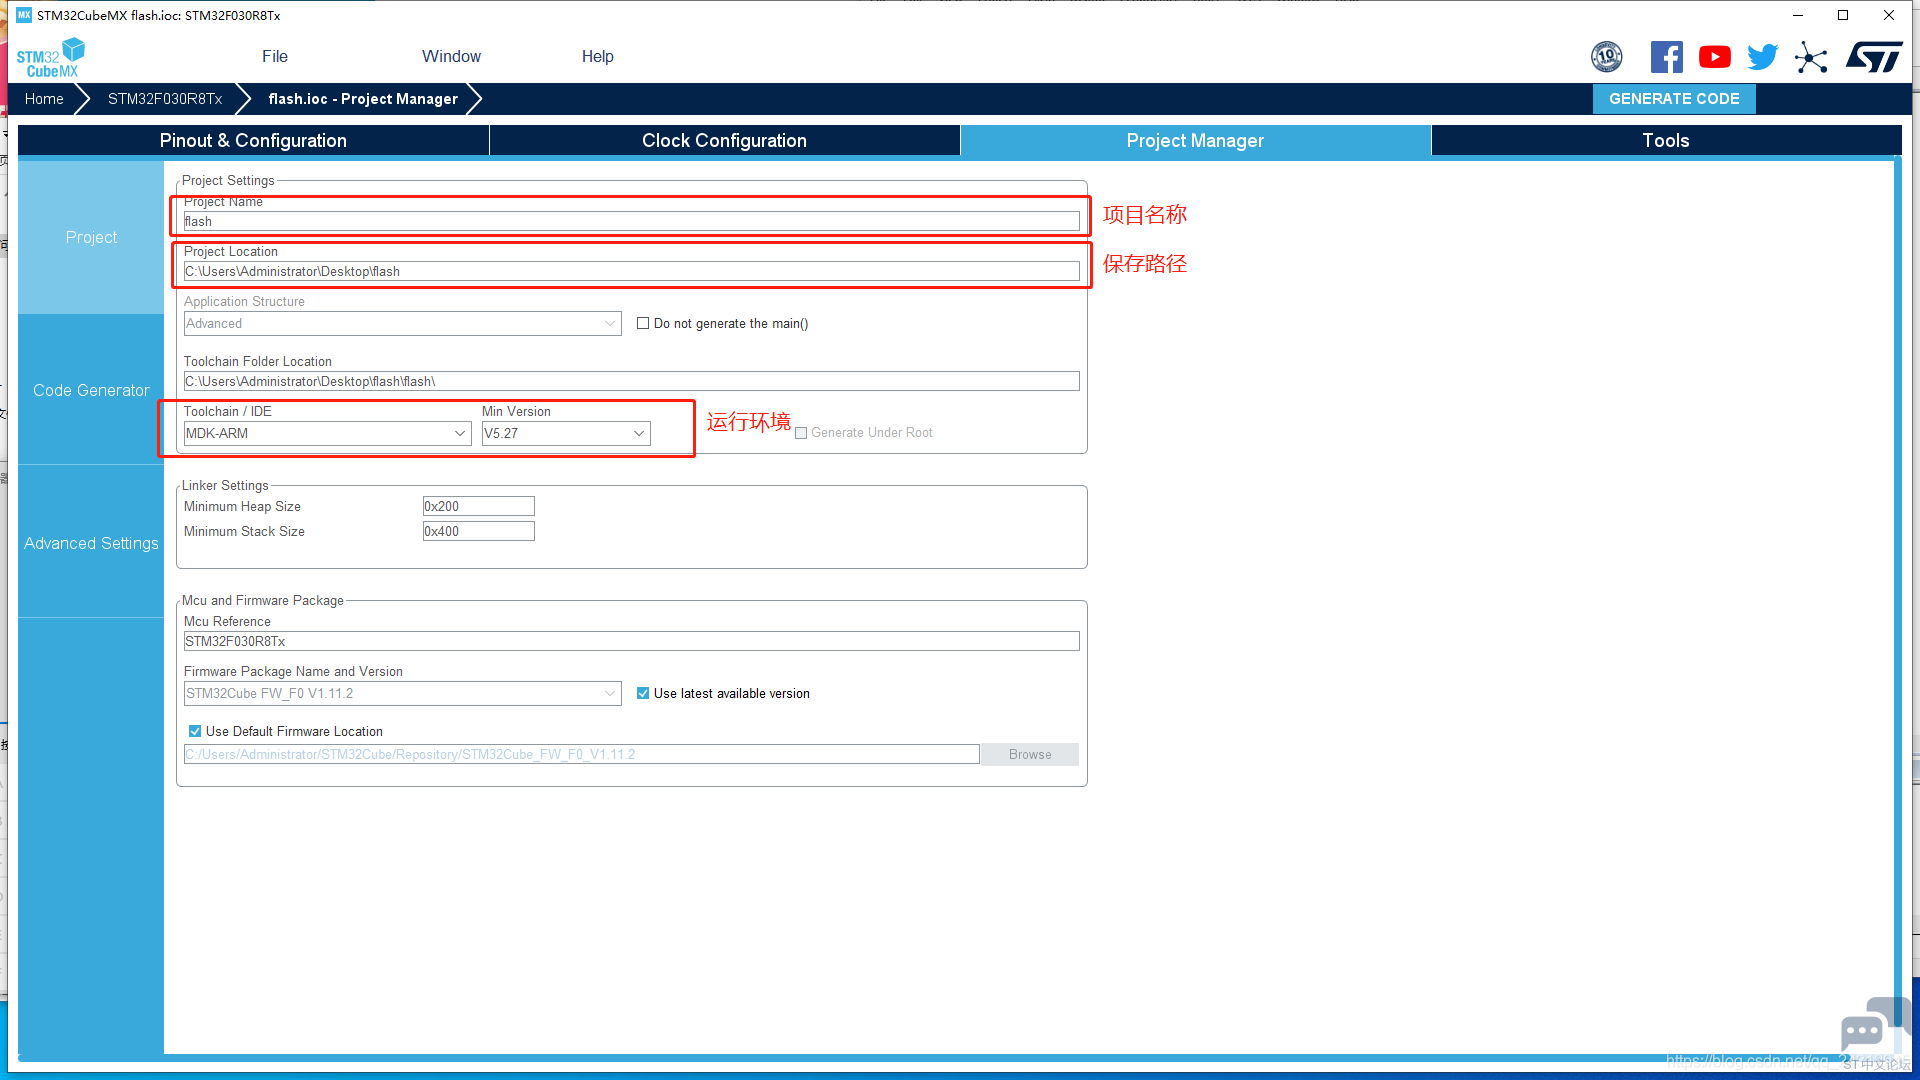Open the chat bubble assistant icon
The width and height of the screenshot is (1920, 1080).
tap(1873, 1027)
